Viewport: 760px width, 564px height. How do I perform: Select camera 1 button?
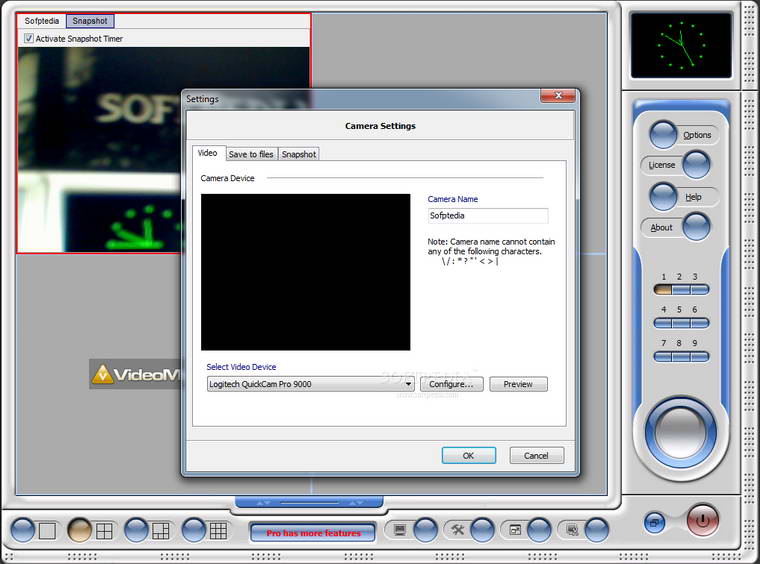663,290
